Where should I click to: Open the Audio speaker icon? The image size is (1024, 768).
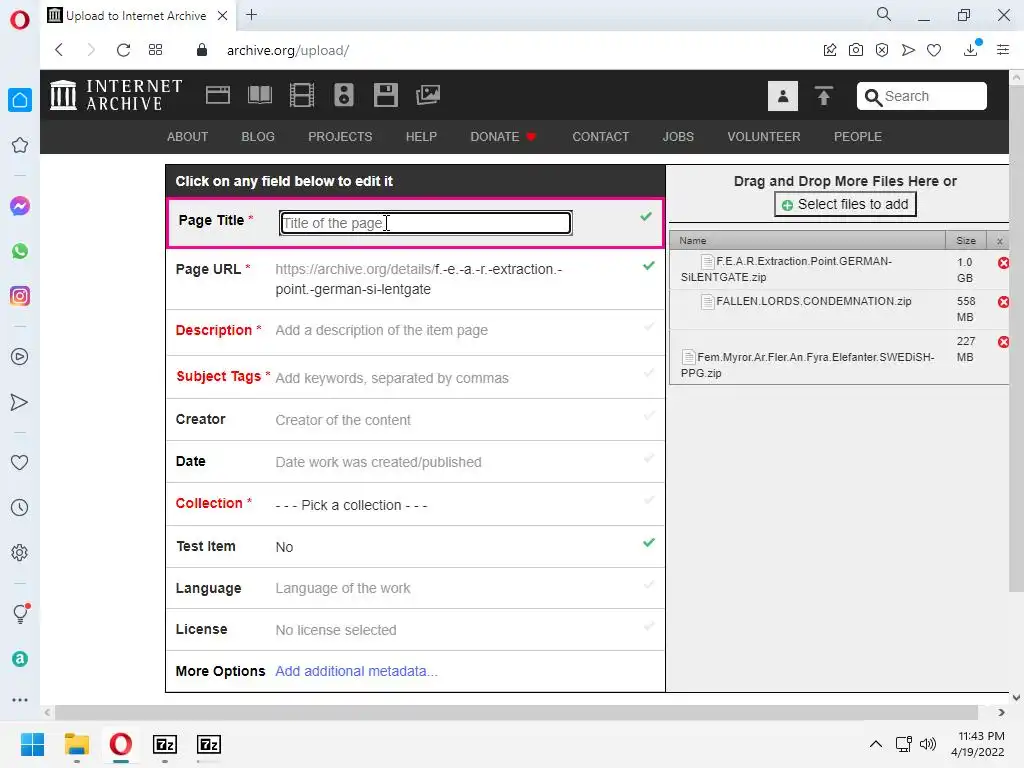coord(344,95)
